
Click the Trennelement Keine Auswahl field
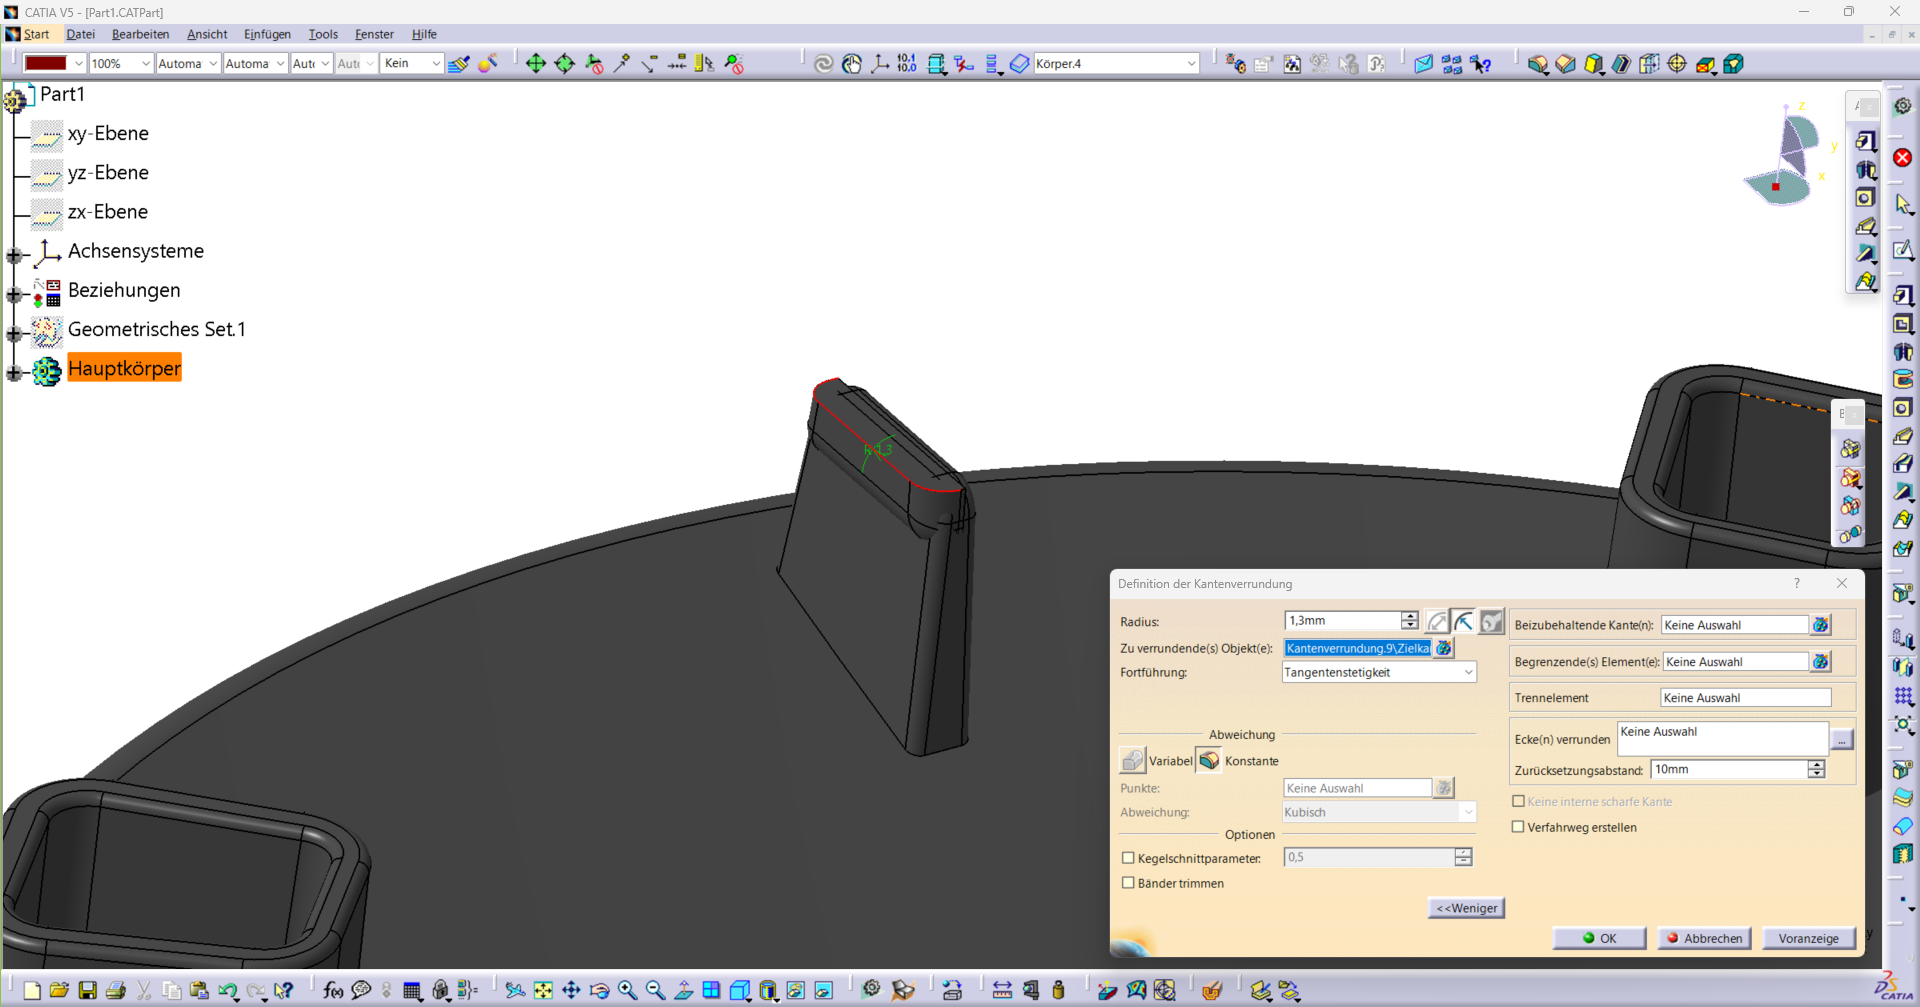[1745, 698]
